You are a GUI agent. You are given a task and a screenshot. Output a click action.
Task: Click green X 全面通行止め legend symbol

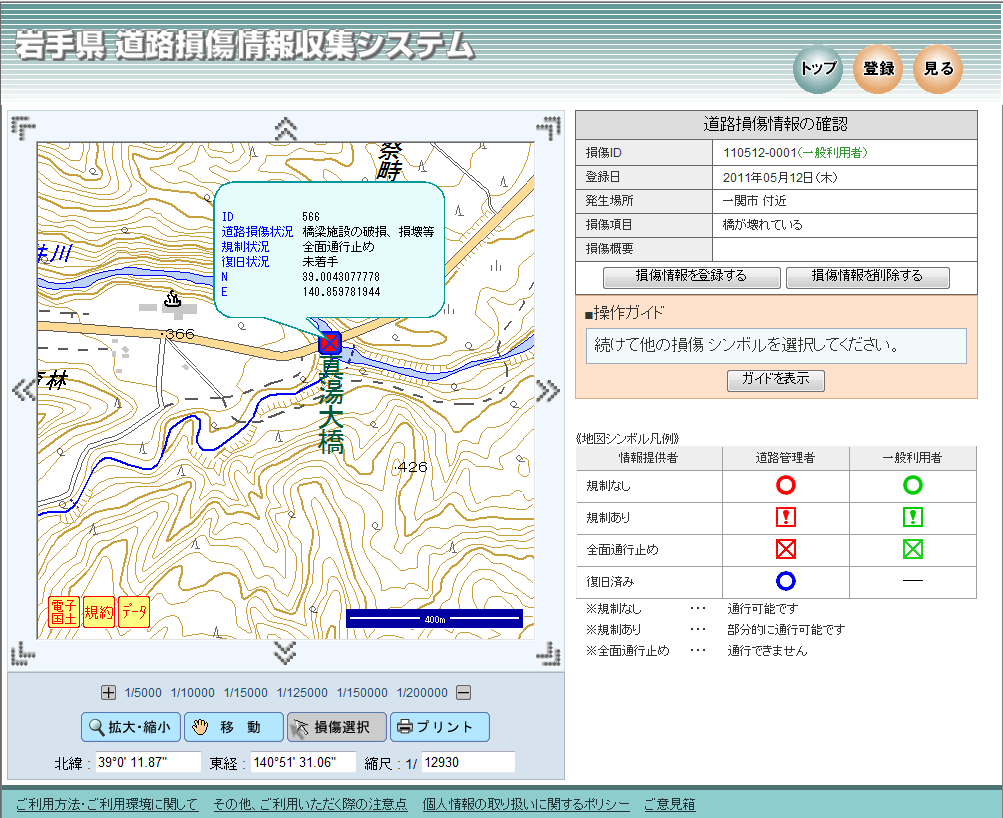coord(913,549)
